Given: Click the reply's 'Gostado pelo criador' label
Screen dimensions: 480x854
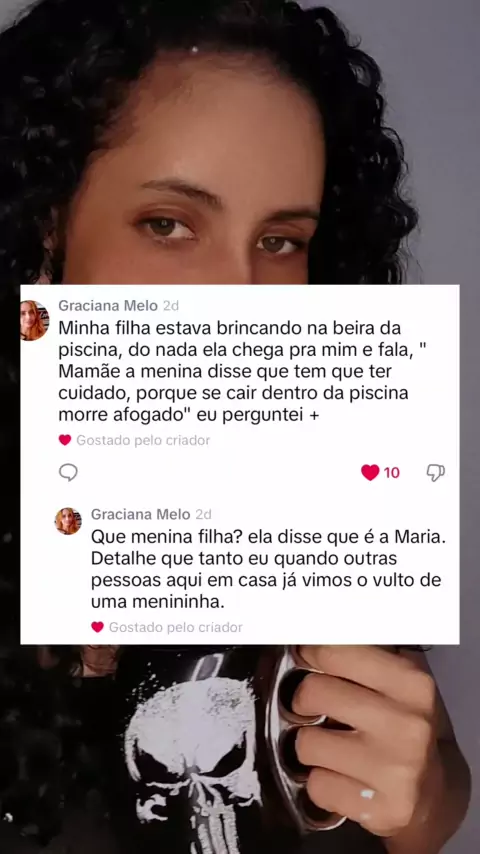Looking at the screenshot, I should 175,627.
